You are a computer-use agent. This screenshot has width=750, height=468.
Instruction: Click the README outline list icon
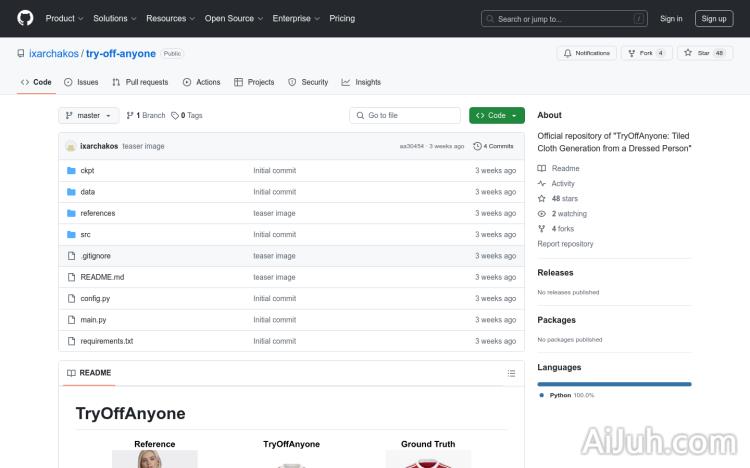[511, 373]
